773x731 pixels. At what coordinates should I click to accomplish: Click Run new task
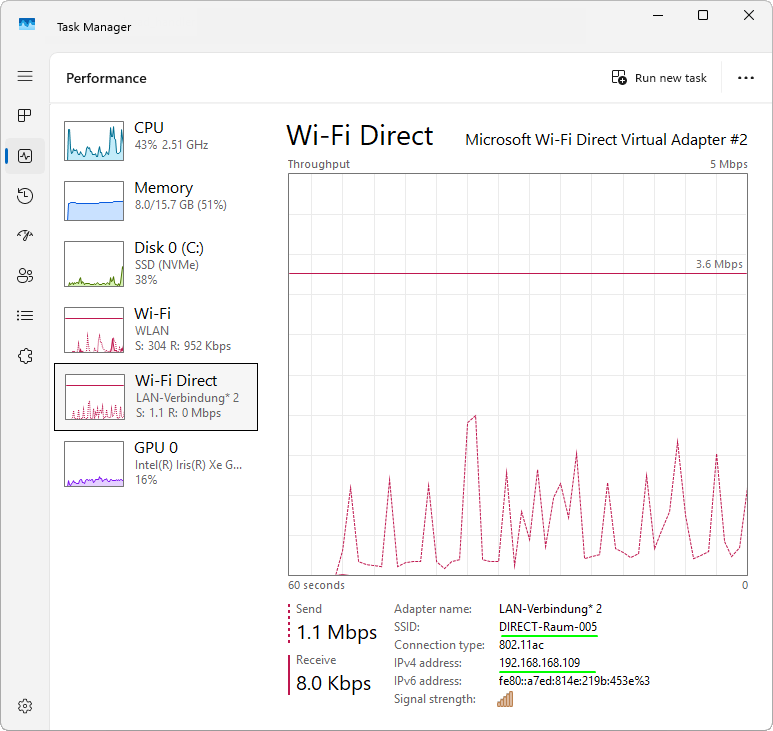(659, 78)
